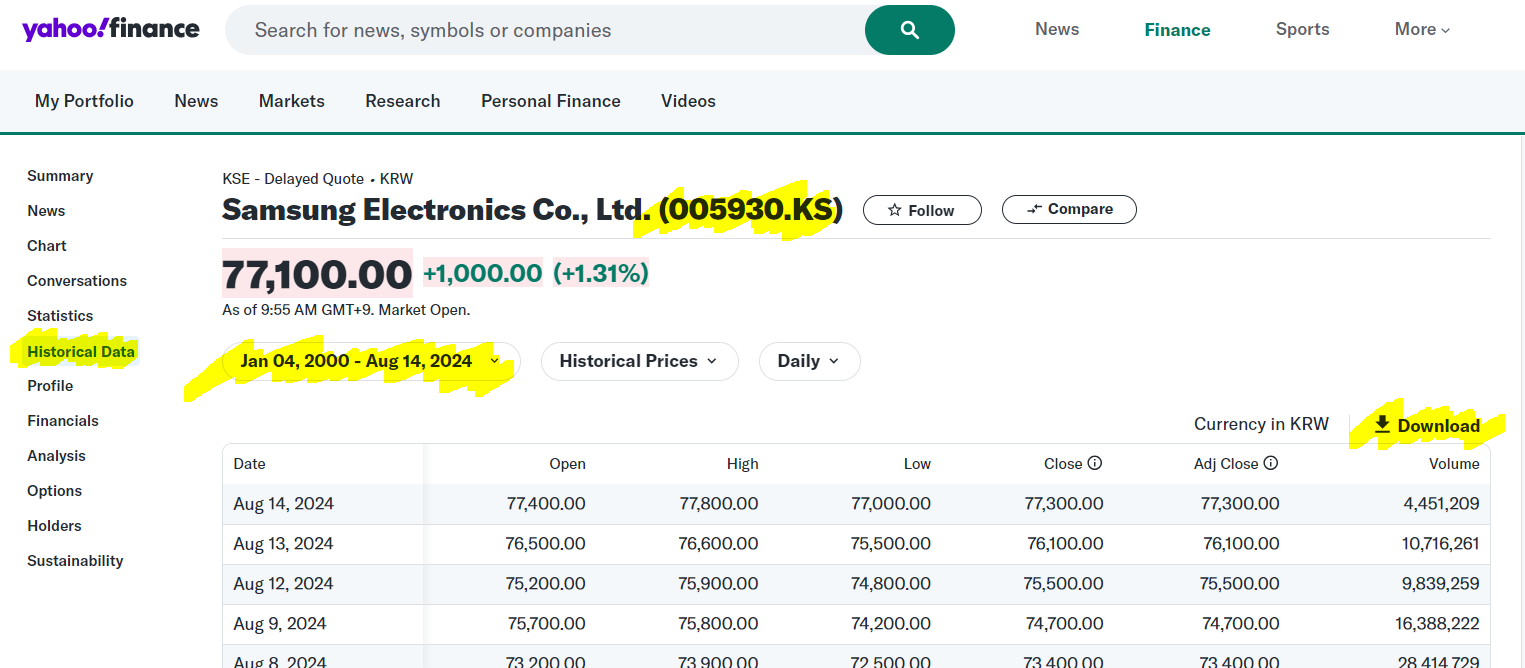Click the 76,600.00 high price cell
The image size is (1525, 668).
[x=719, y=544]
